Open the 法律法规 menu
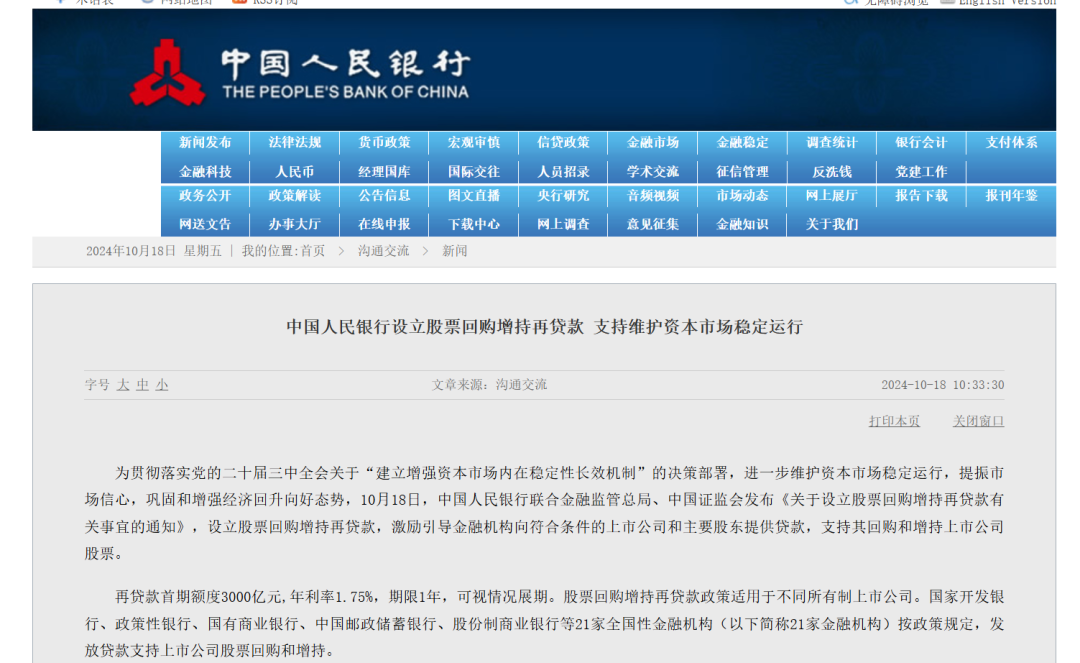The width and height of the screenshot is (1080, 663). point(295,143)
